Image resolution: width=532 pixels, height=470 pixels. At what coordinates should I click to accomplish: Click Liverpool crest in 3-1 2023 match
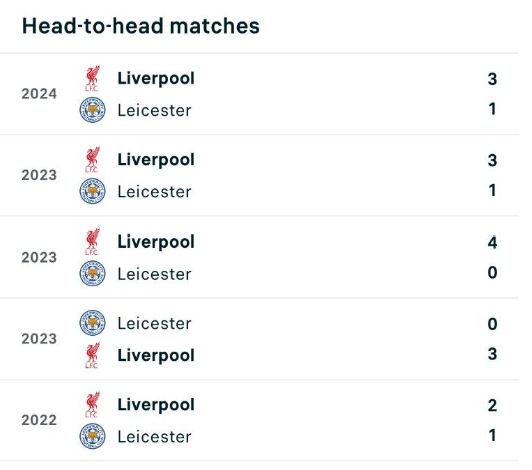point(92,160)
